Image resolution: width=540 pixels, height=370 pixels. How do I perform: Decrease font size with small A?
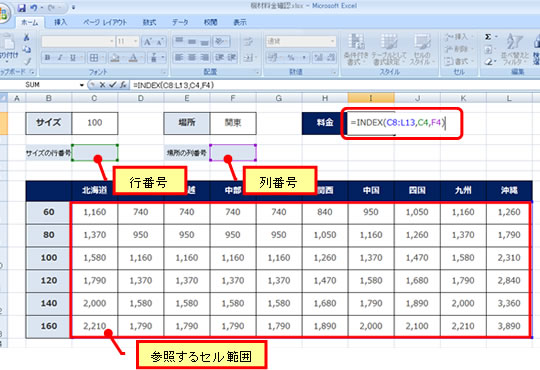click(159, 42)
